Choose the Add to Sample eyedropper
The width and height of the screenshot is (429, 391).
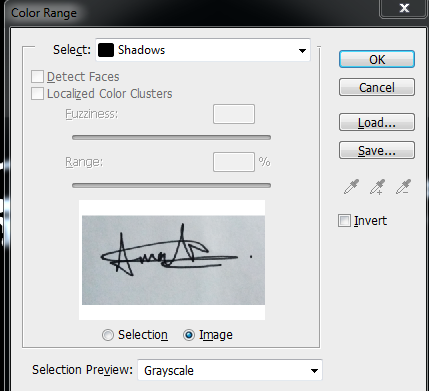(x=377, y=187)
